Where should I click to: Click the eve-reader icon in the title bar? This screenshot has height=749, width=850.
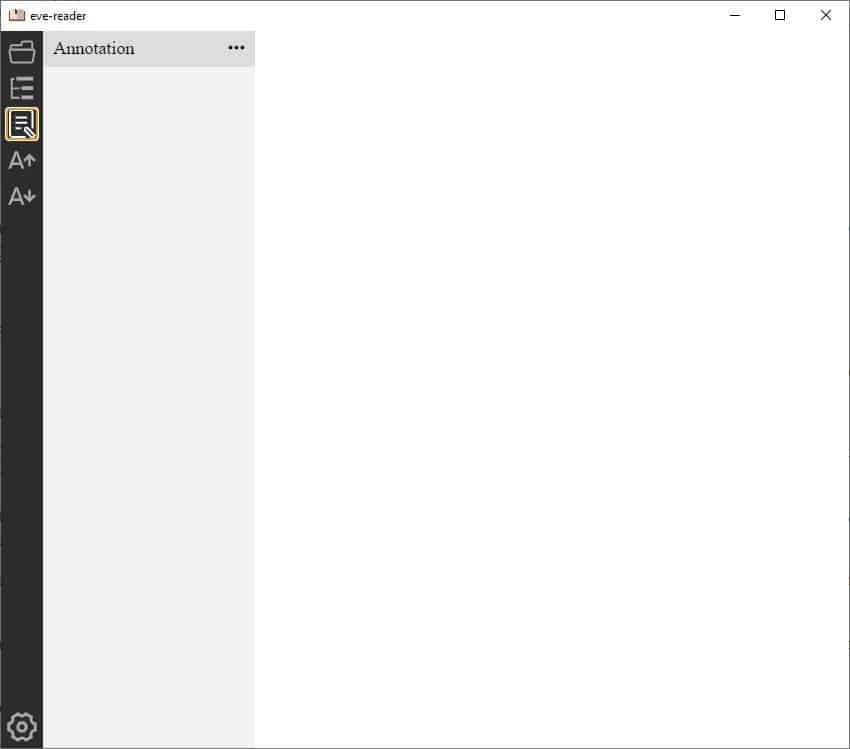click(x=18, y=15)
